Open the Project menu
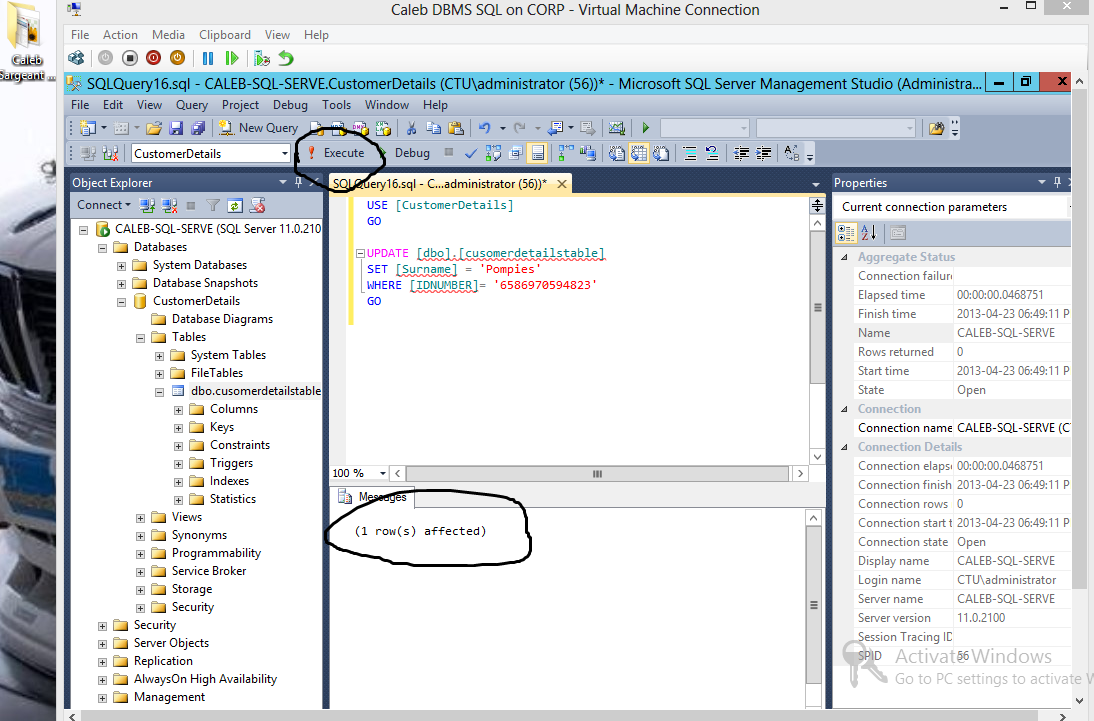 click(x=240, y=105)
